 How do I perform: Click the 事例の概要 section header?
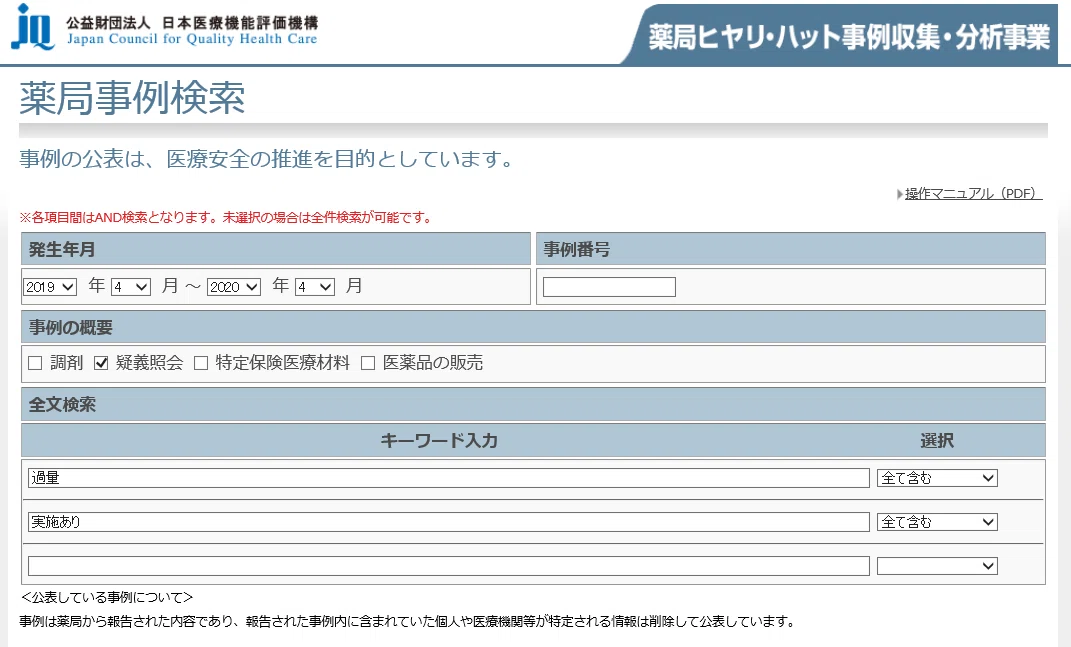[x=533, y=327]
